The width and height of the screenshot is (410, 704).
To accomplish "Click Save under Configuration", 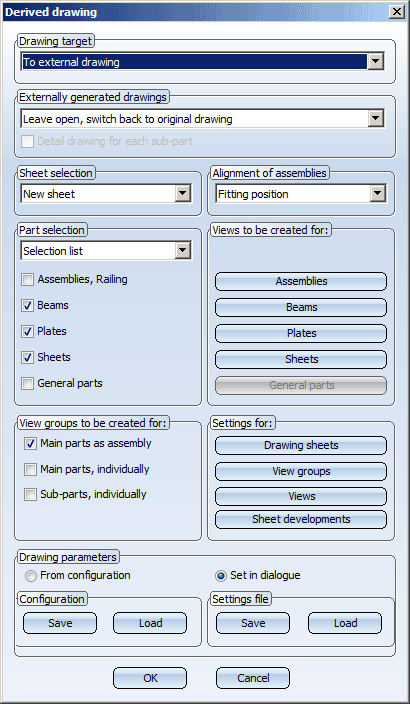I will [60, 623].
